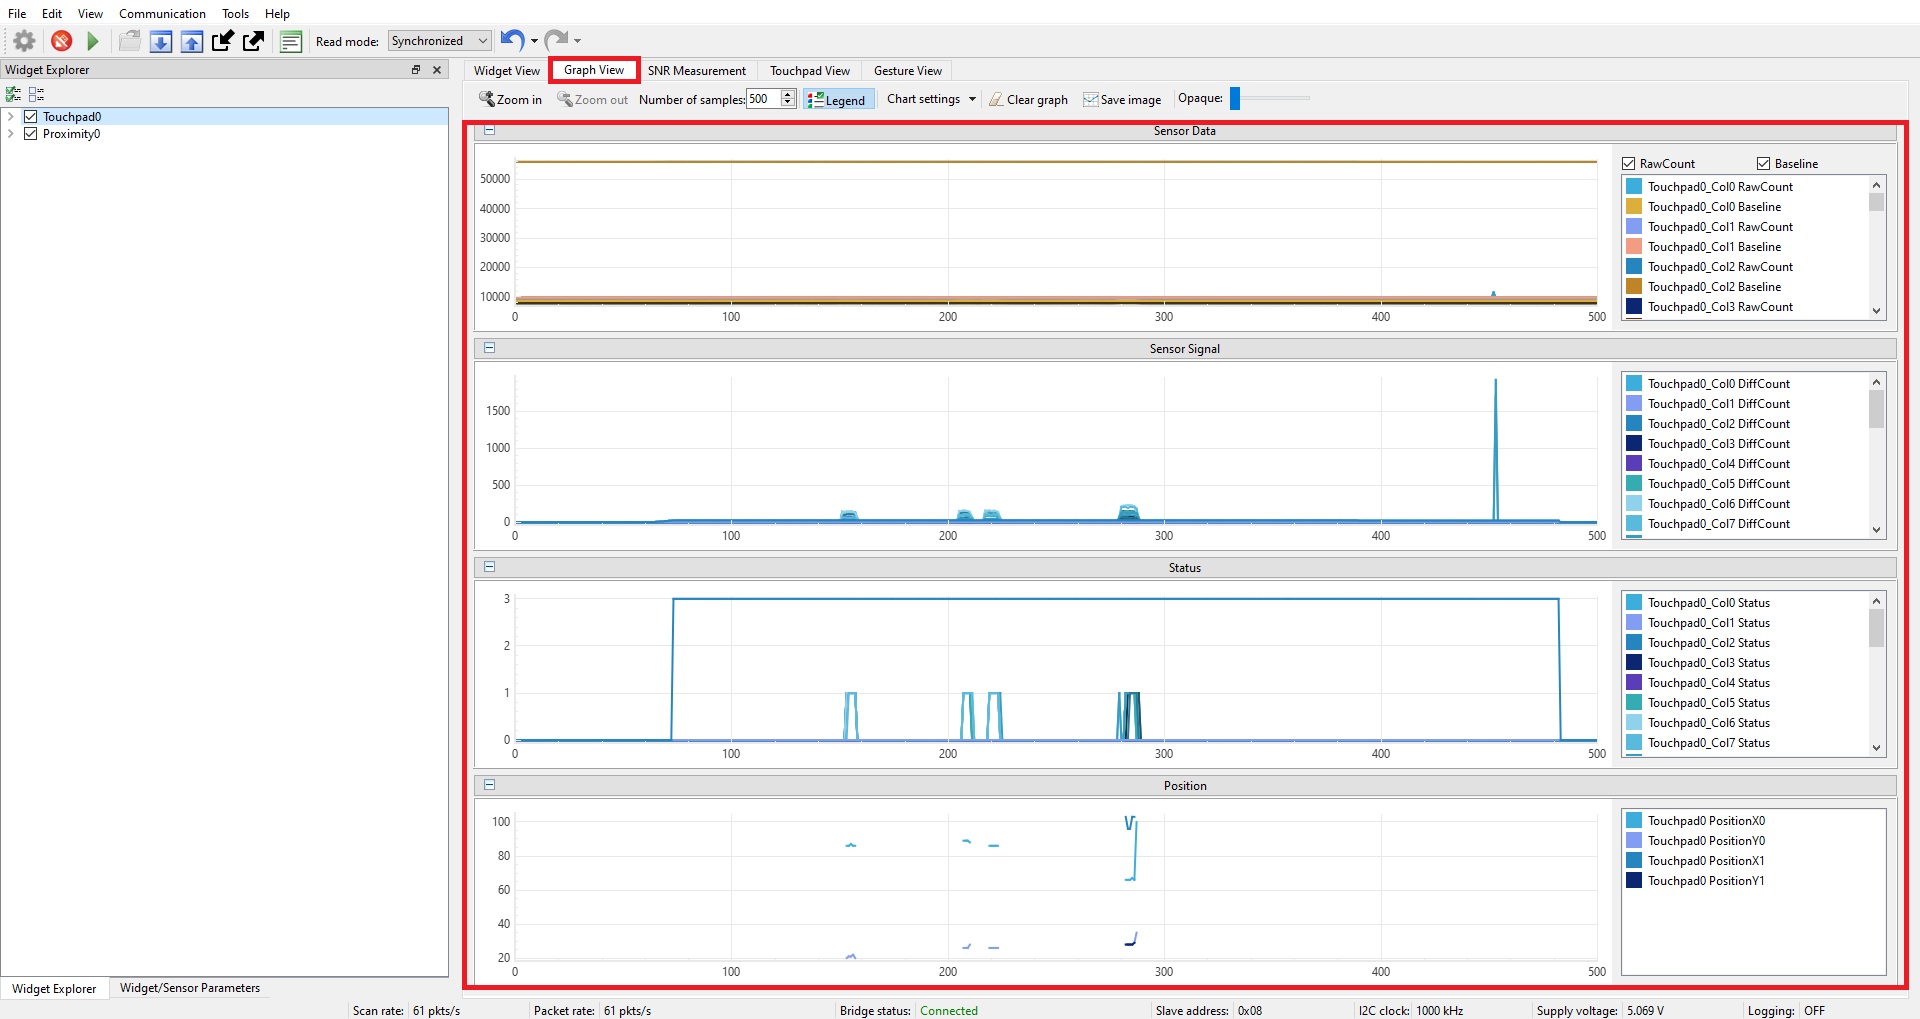
Task: Click the Export icon with outward arrow
Action: click(254, 41)
